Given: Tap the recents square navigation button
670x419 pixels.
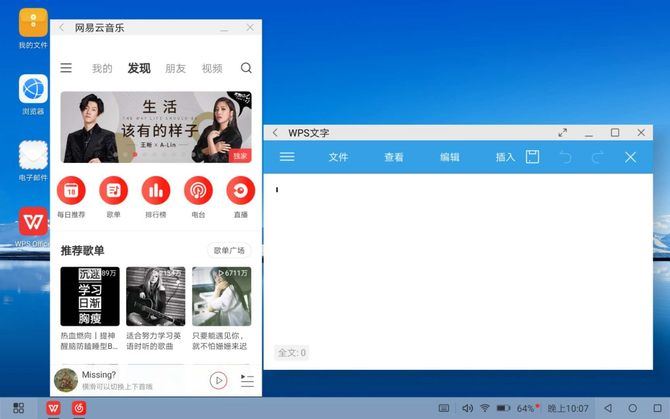Looking at the screenshot, I should [658, 408].
